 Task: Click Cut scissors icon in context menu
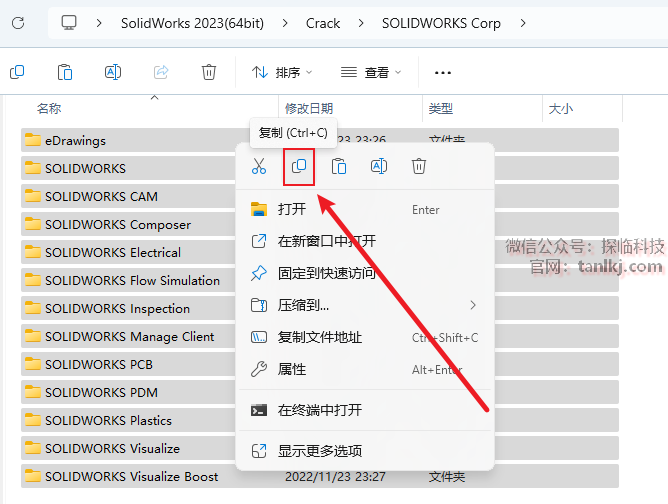point(259,166)
